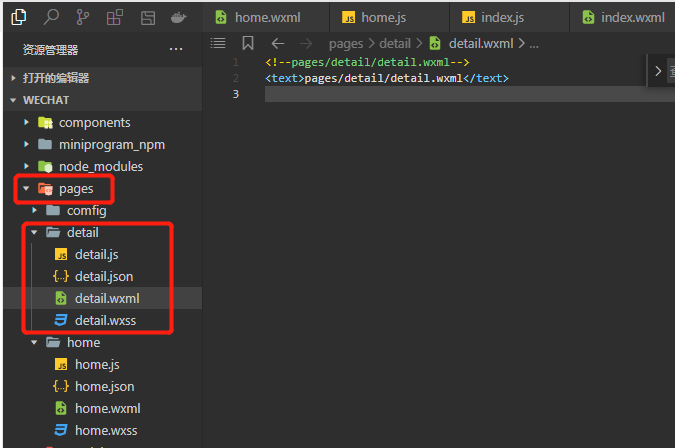Collapse the pages folder

[27, 188]
